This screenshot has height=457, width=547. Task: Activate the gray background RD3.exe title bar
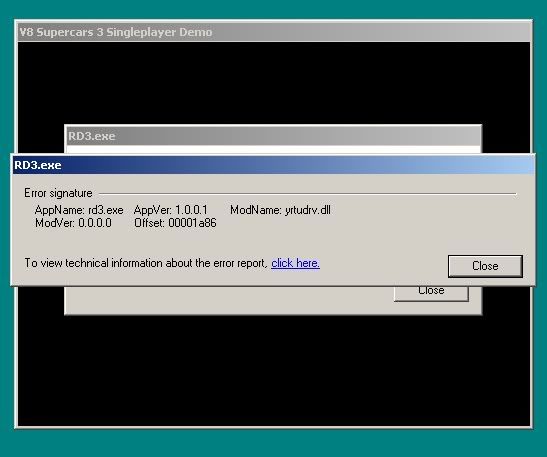click(274, 136)
